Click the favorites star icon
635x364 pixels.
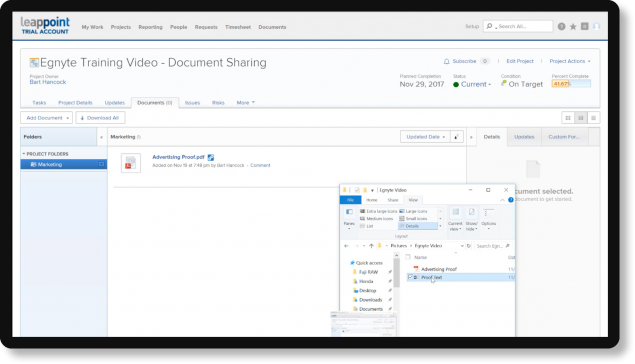[573, 27]
